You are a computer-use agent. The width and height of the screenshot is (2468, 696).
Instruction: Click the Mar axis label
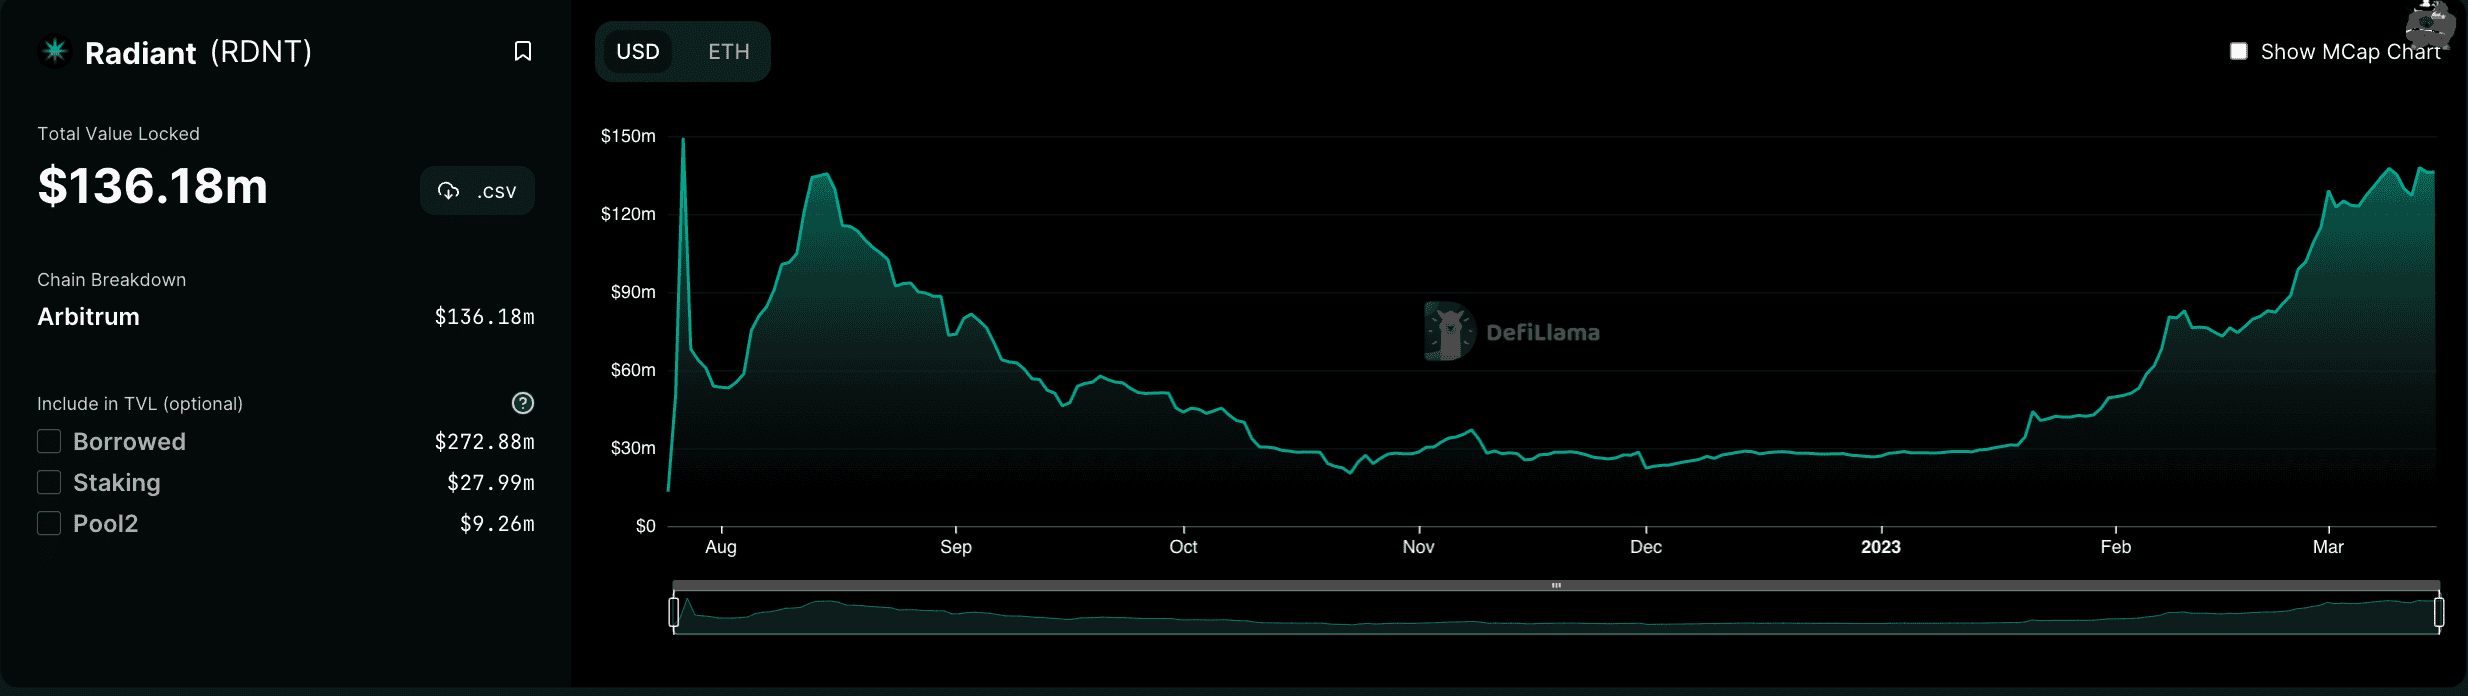(x=2328, y=547)
